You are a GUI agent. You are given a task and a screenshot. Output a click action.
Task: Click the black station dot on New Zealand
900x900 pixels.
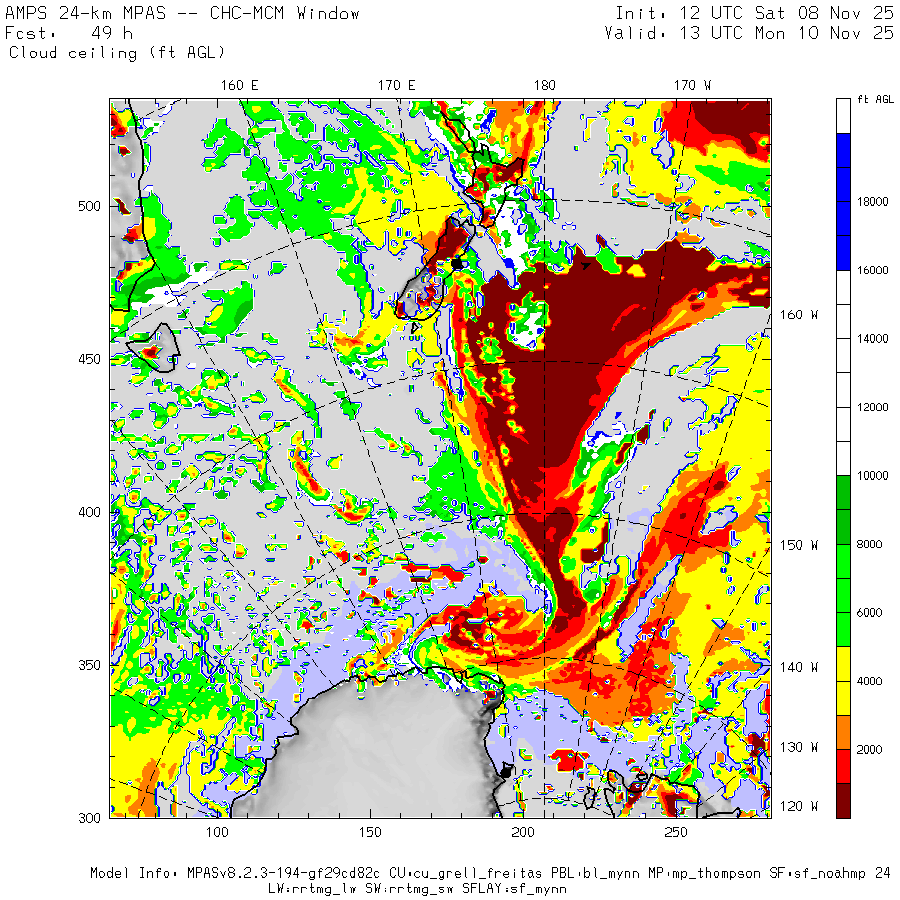point(457,263)
